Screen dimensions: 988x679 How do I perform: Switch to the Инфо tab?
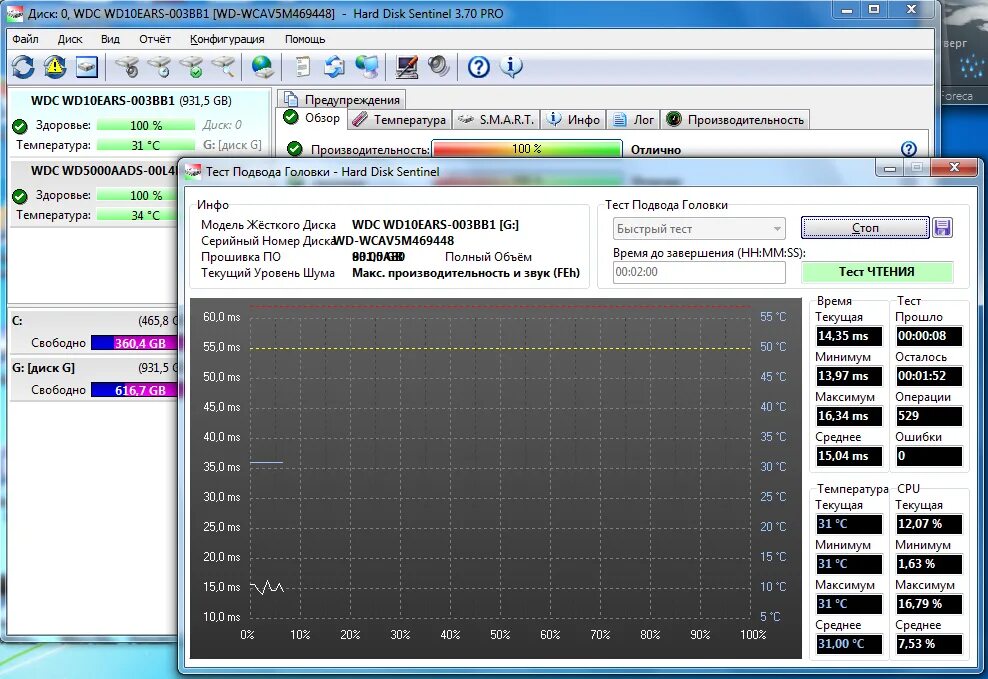[x=573, y=120]
